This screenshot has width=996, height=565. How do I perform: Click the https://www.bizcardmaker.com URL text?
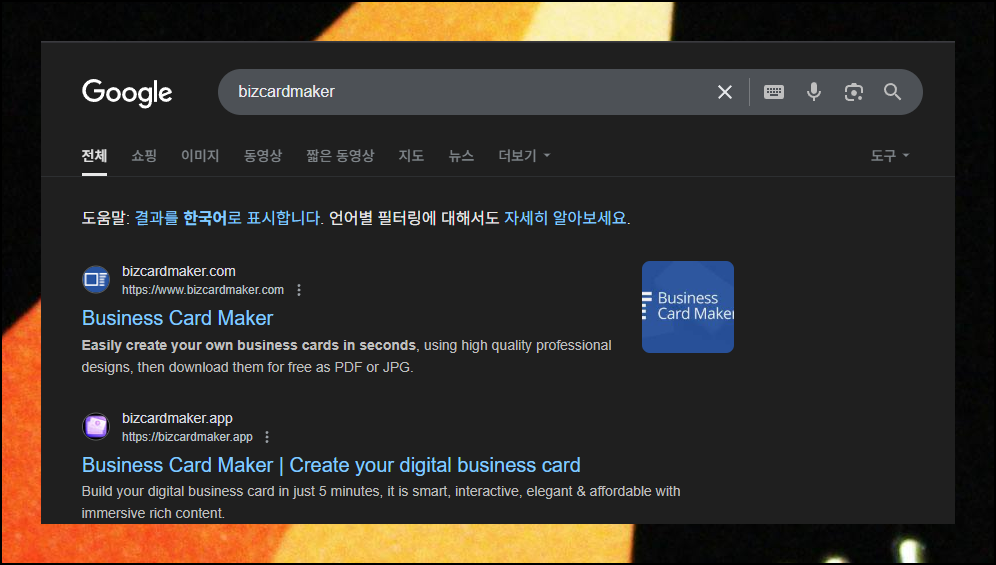click(x=203, y=290)
